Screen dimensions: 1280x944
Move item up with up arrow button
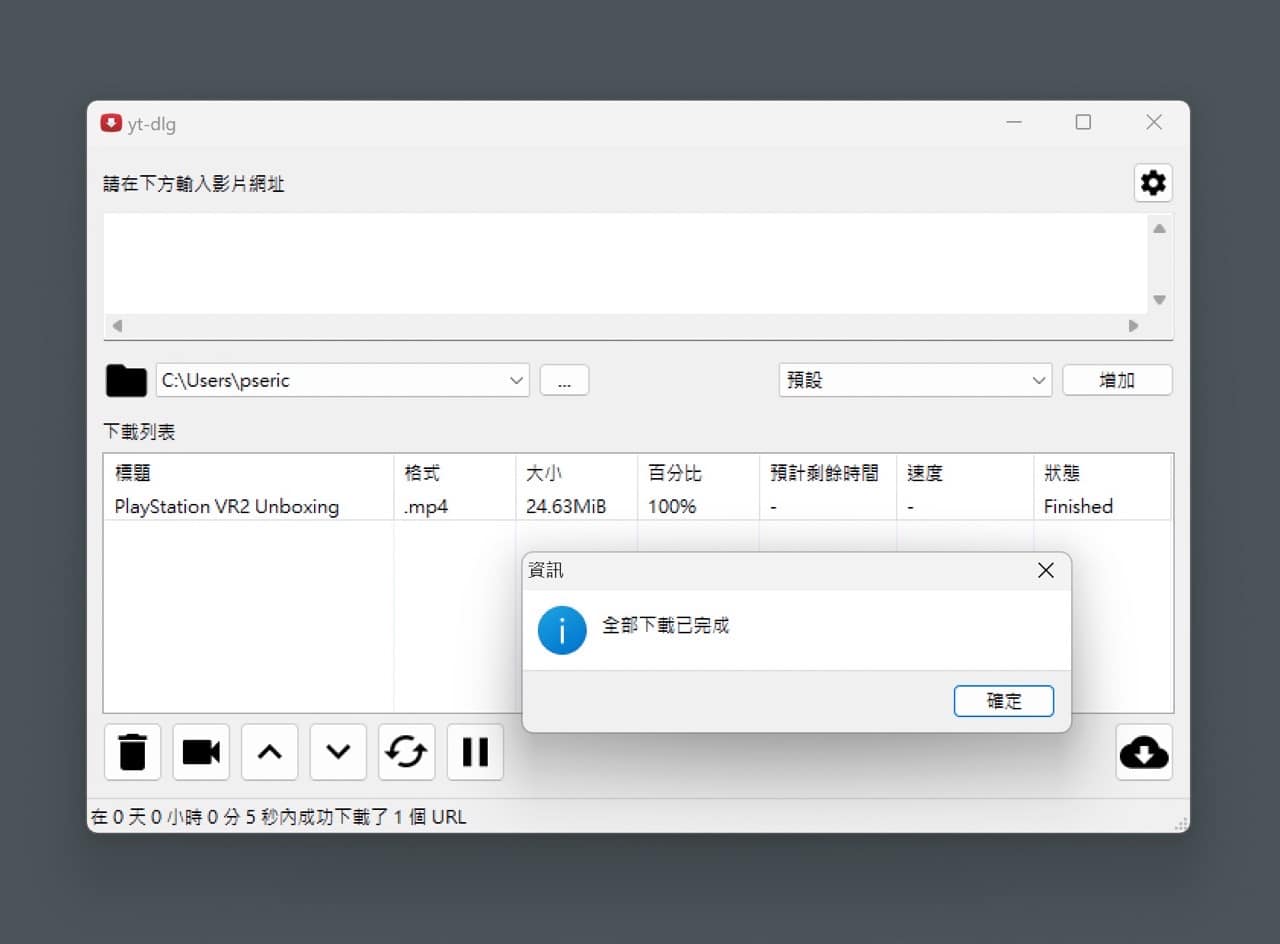(x=269, y=752)
